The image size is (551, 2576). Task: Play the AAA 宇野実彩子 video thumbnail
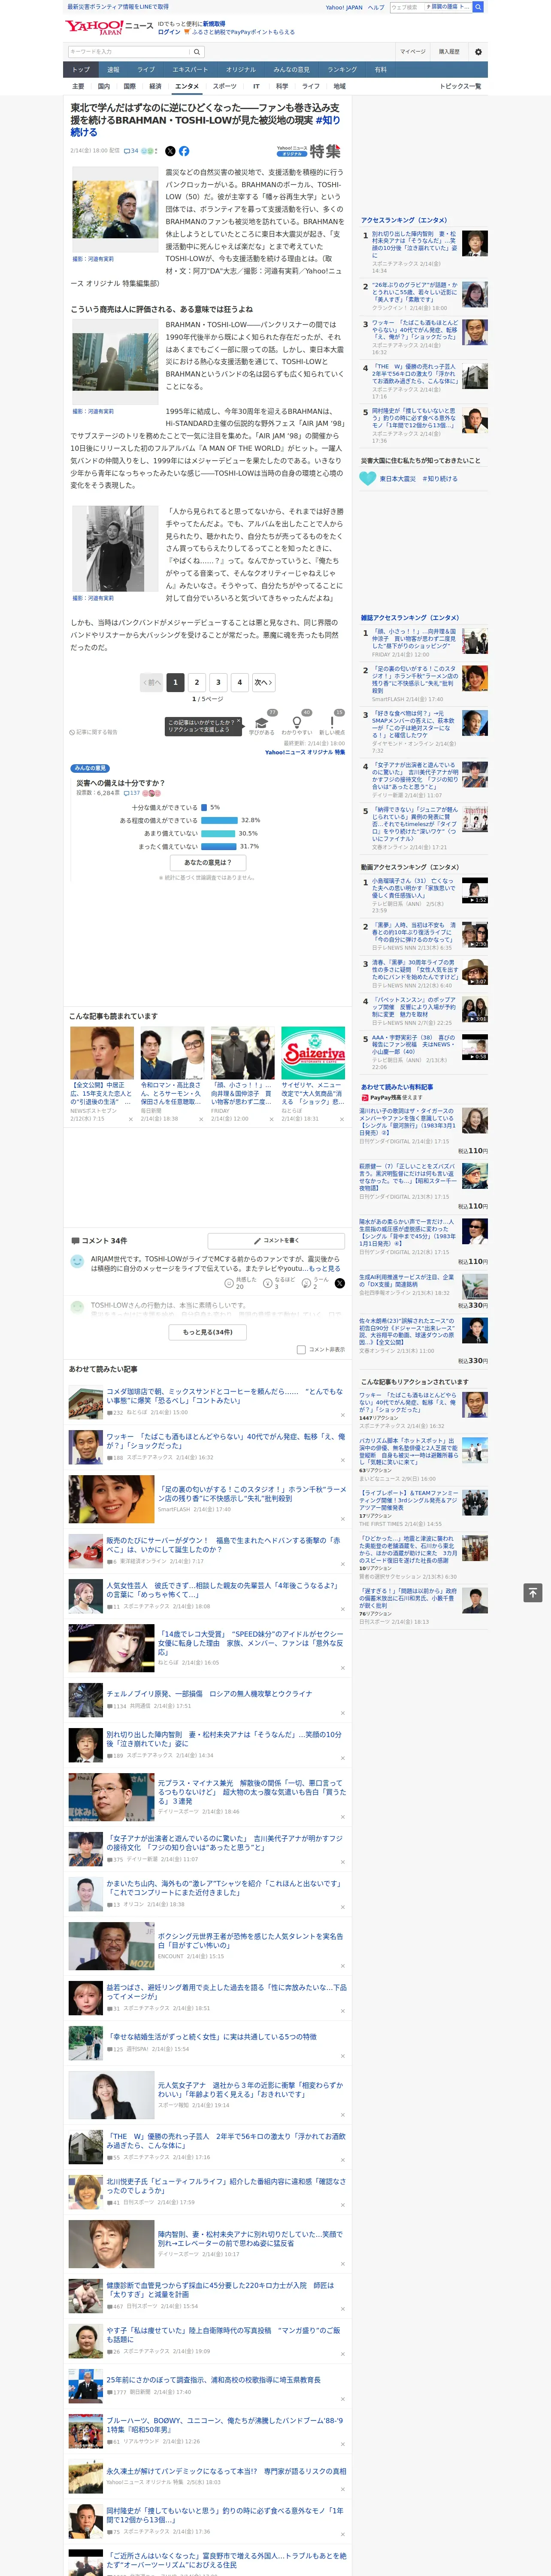[x=475, y=1047]
